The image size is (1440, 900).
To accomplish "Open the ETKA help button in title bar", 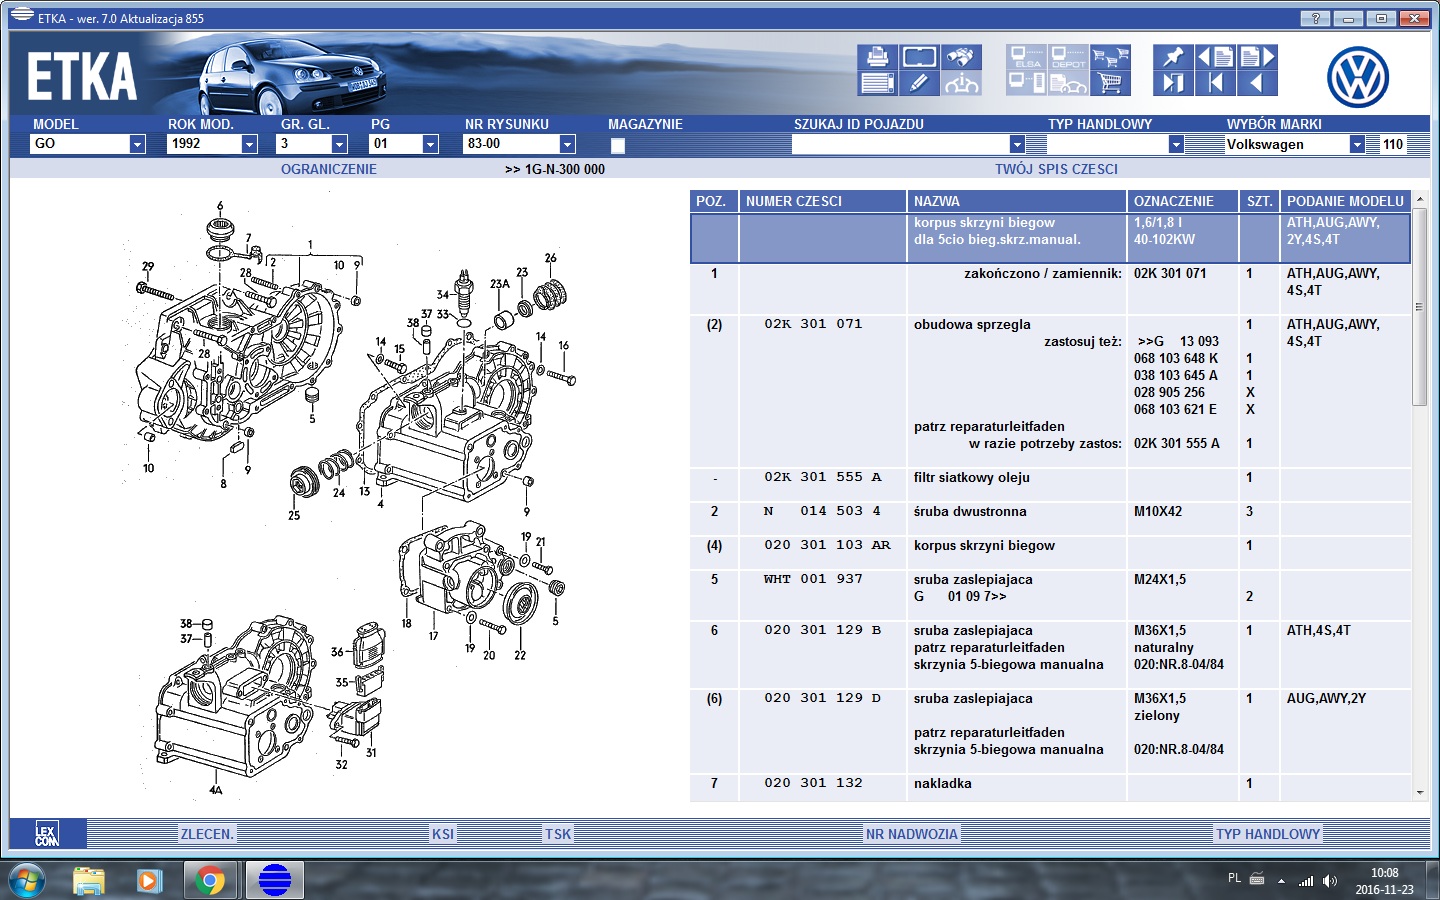I will 1315,18.
